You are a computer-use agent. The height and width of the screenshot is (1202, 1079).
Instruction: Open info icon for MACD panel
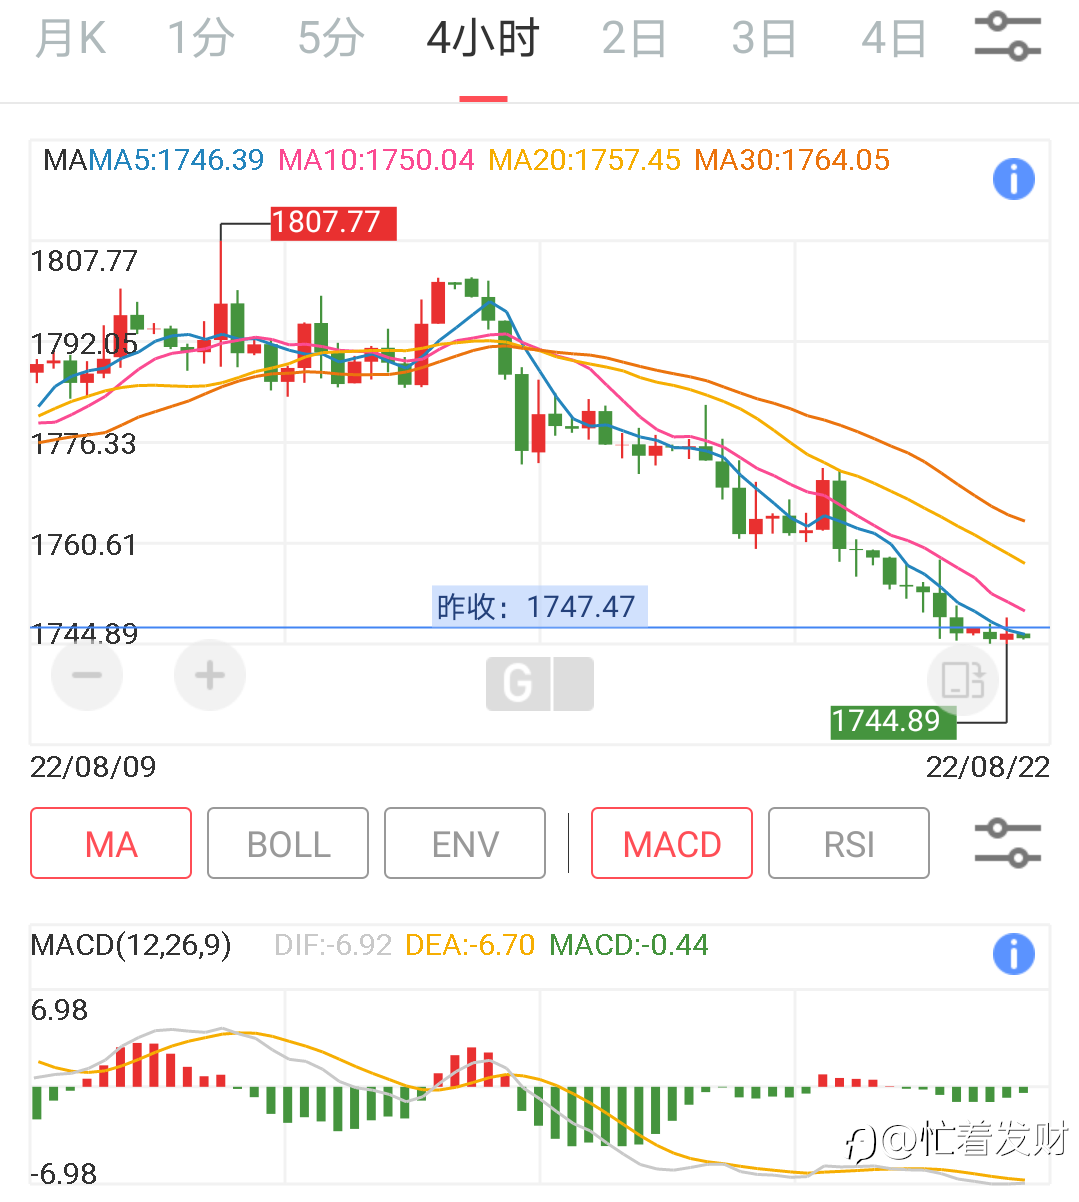pyautogui.click(x=1013, y=954)
